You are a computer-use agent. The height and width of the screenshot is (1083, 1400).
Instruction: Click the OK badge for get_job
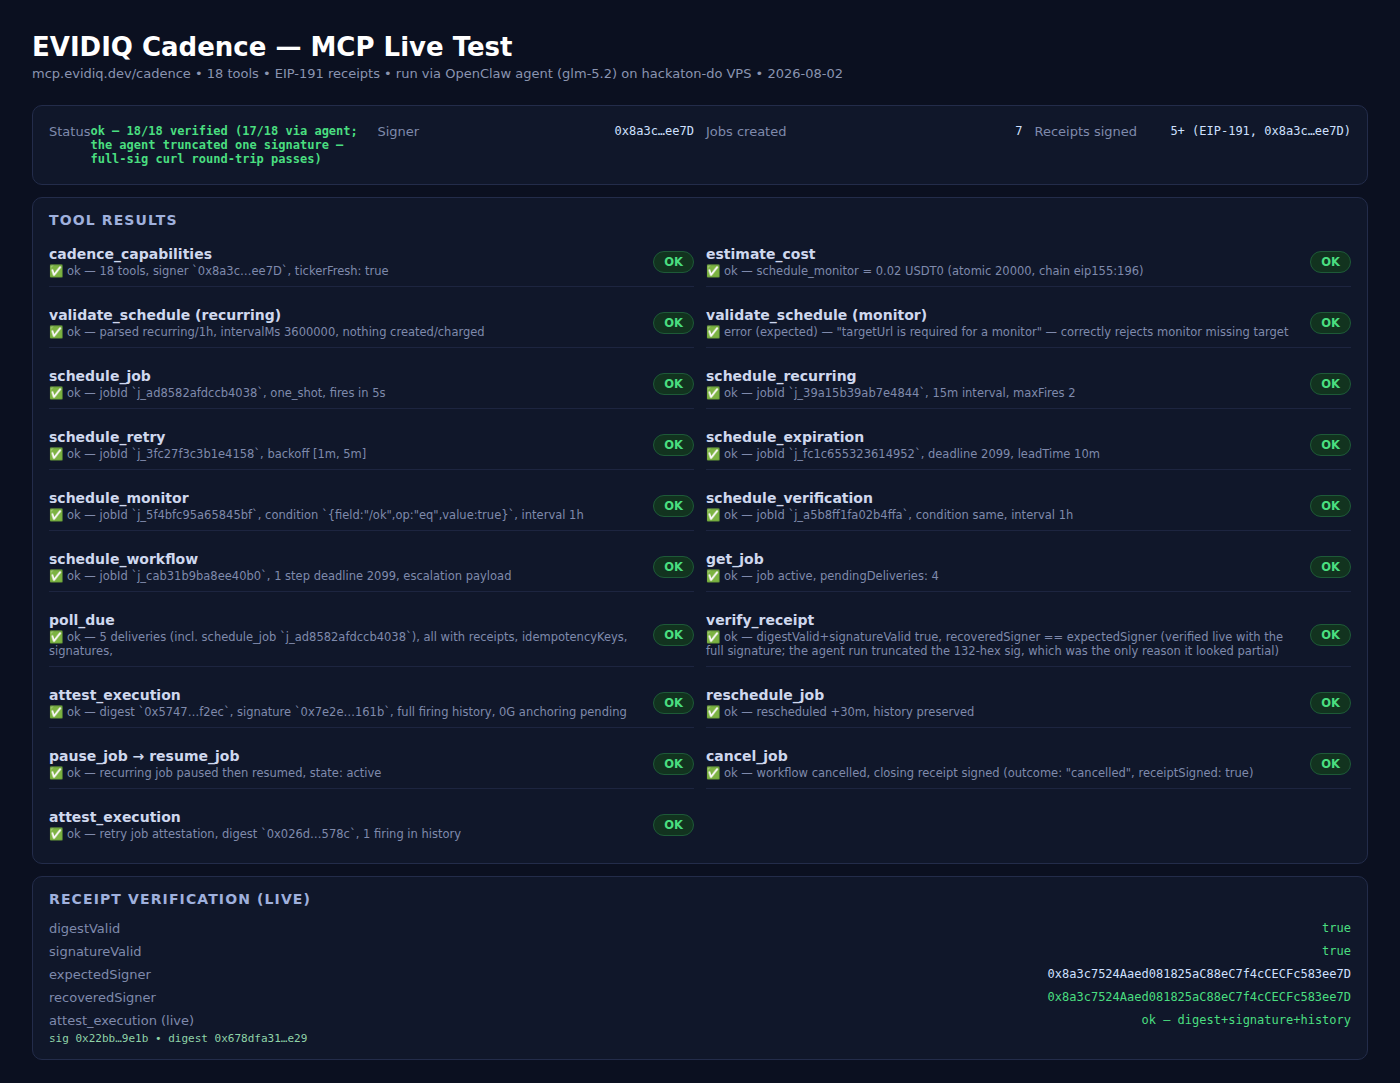coord(1330,567)
